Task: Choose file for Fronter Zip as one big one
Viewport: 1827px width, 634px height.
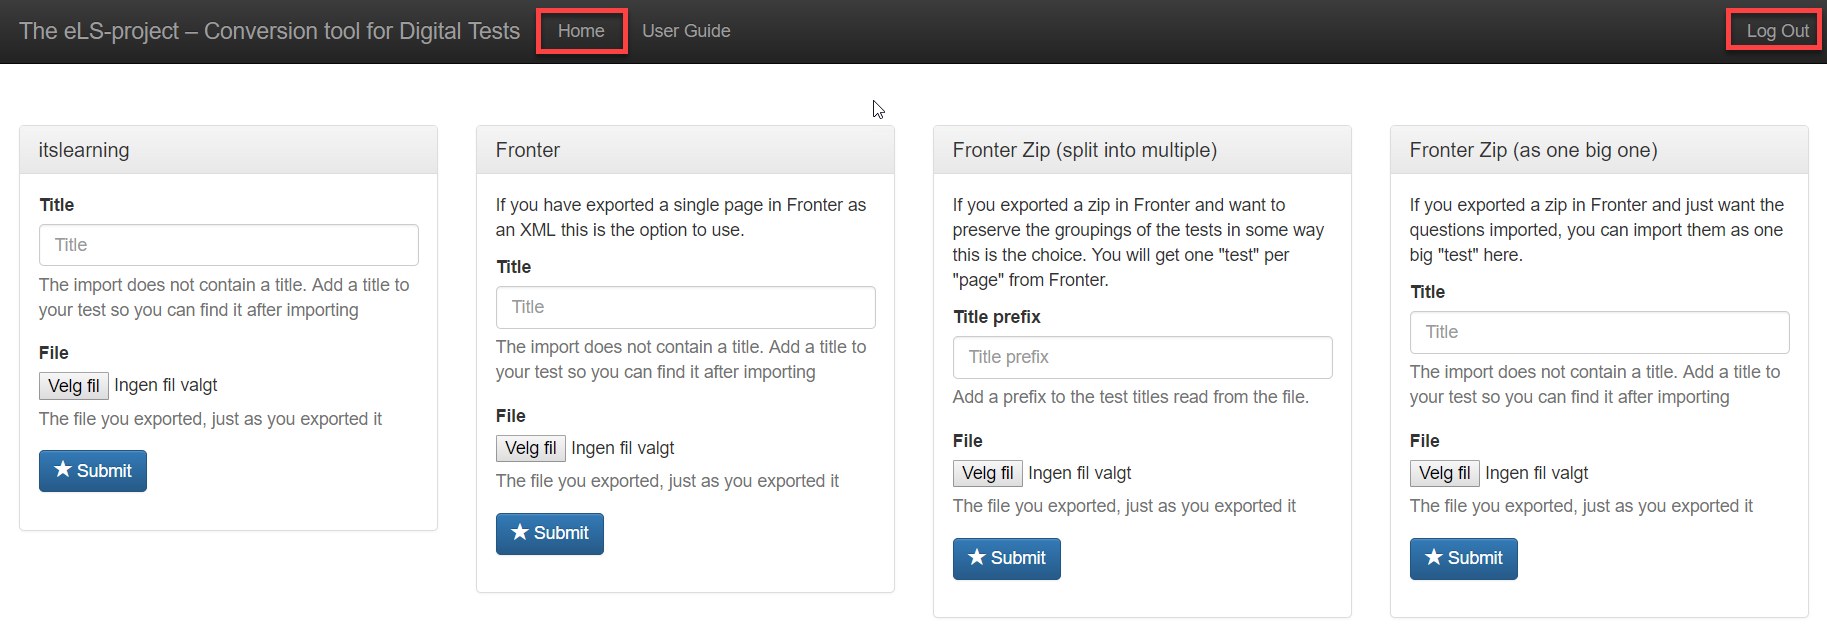Action: 1445,473
